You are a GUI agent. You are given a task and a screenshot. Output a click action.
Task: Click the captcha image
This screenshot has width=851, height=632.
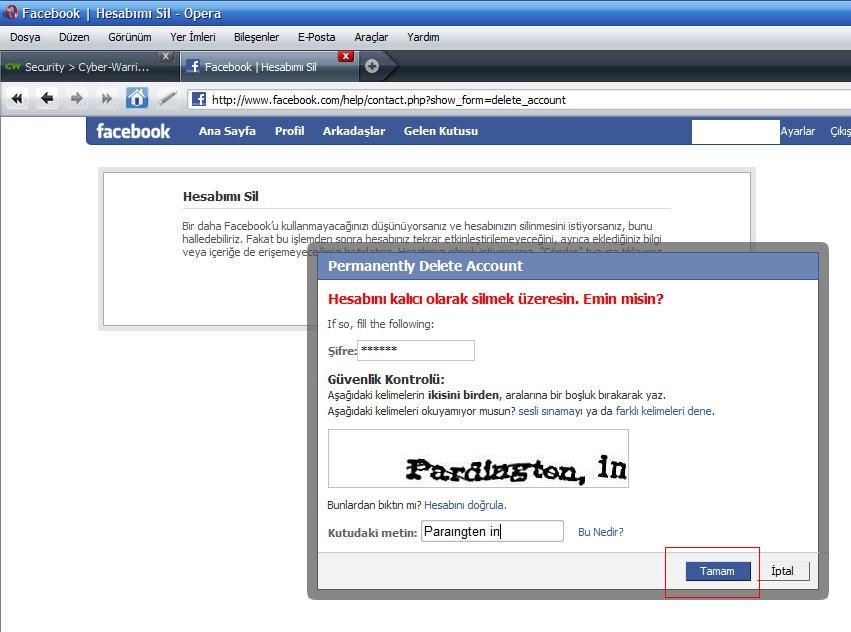(478, 458)
